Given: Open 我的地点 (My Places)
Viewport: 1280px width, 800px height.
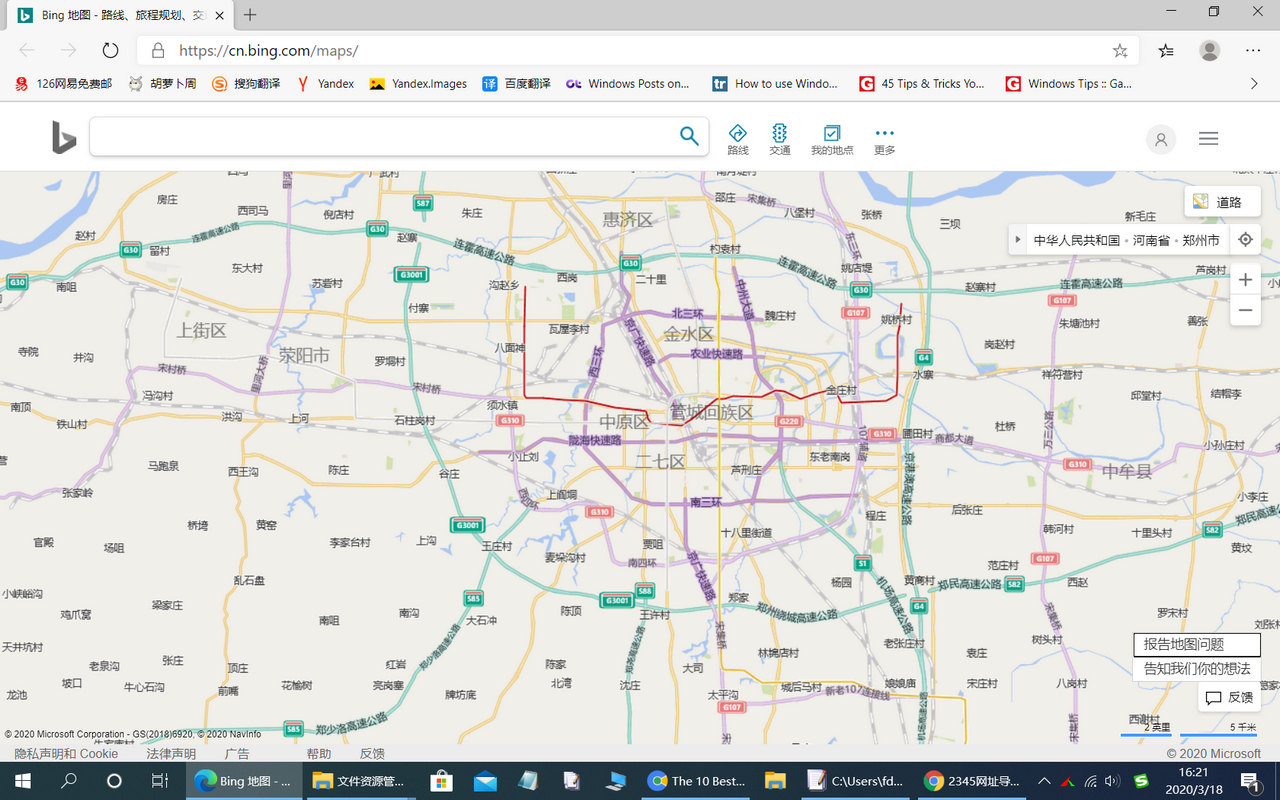Looking at the screenshot, I should (x=832, y=137).
